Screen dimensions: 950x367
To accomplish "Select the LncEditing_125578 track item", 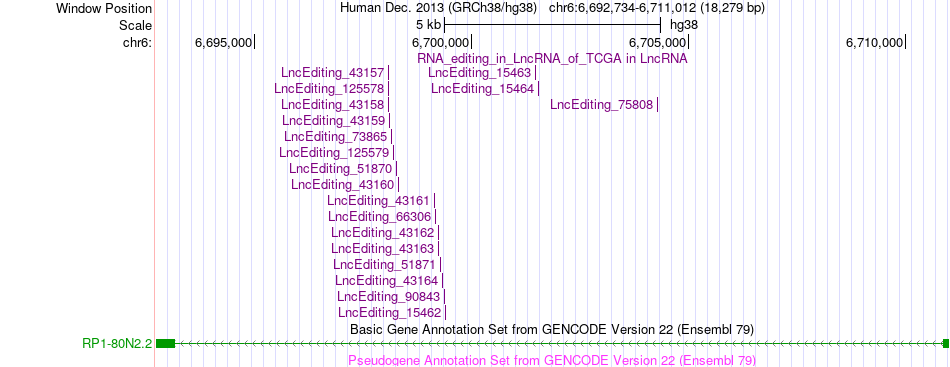I will (329, 89).
